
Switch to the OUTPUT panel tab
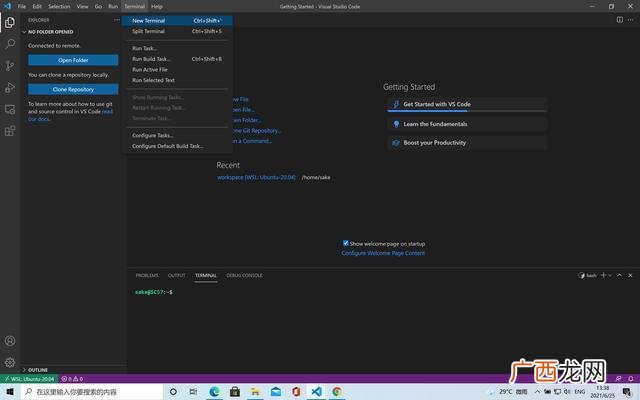177,276
